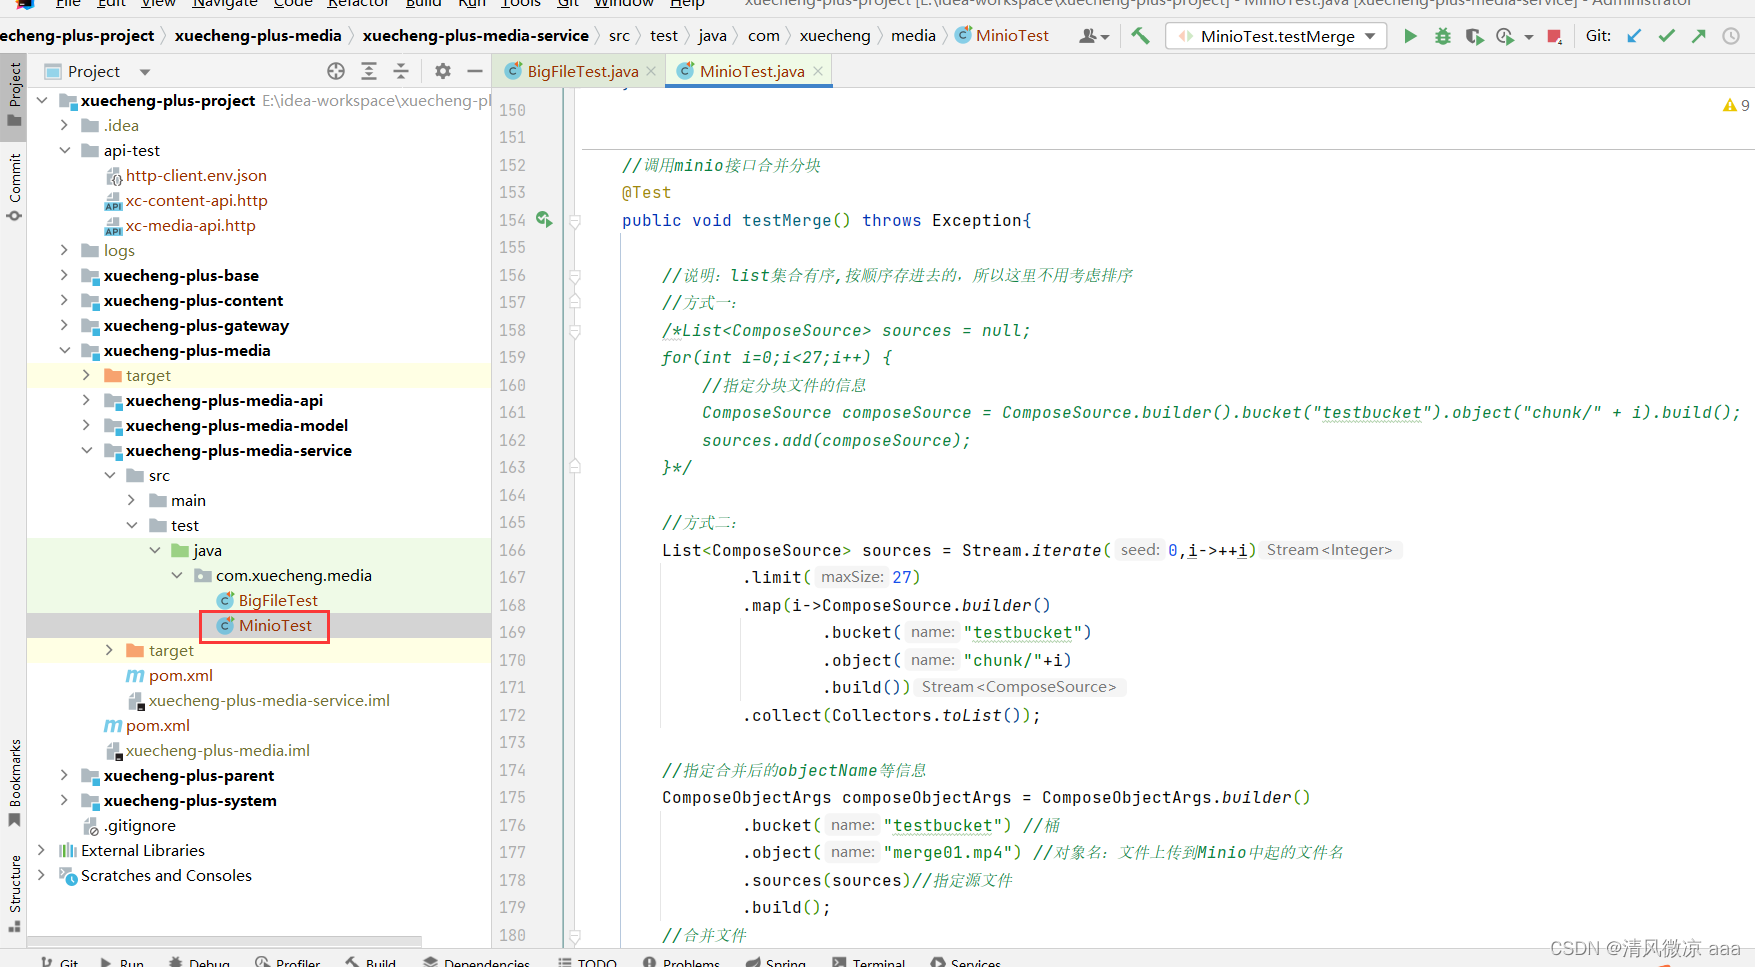The width and height of the screenshot is (1755, 967).
Task: Close the BigFileTest.java tab
Action: tap(651, 71)
